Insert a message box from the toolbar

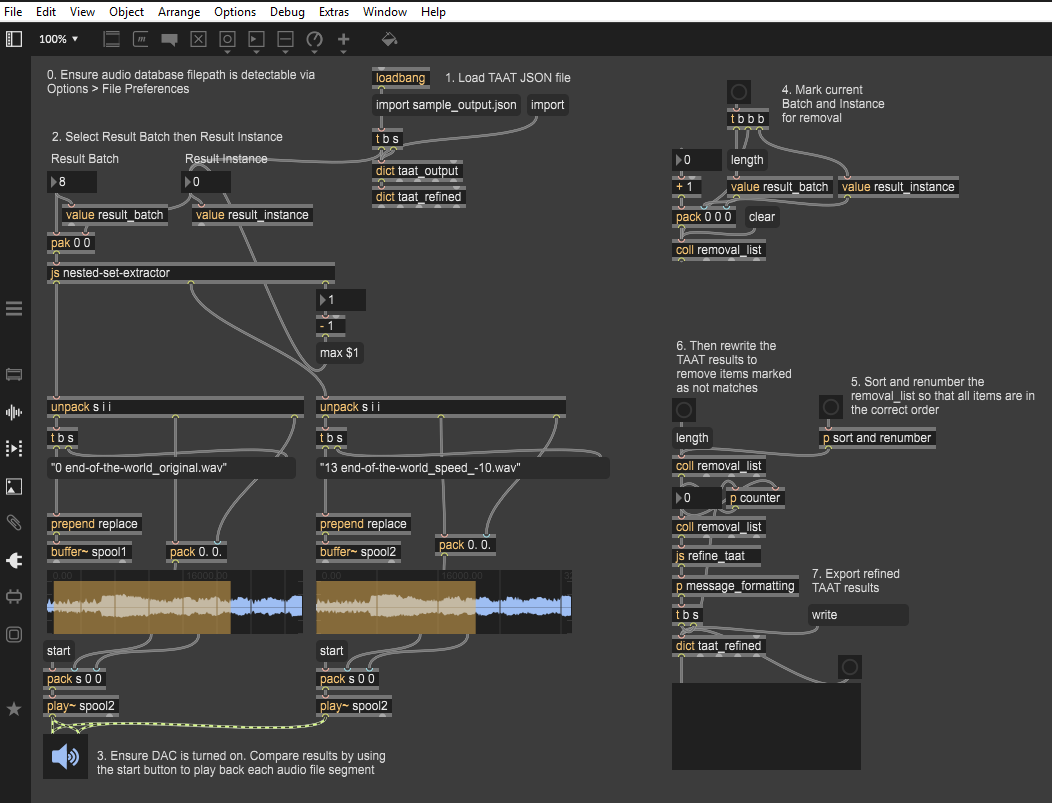[x=141, y=40]
